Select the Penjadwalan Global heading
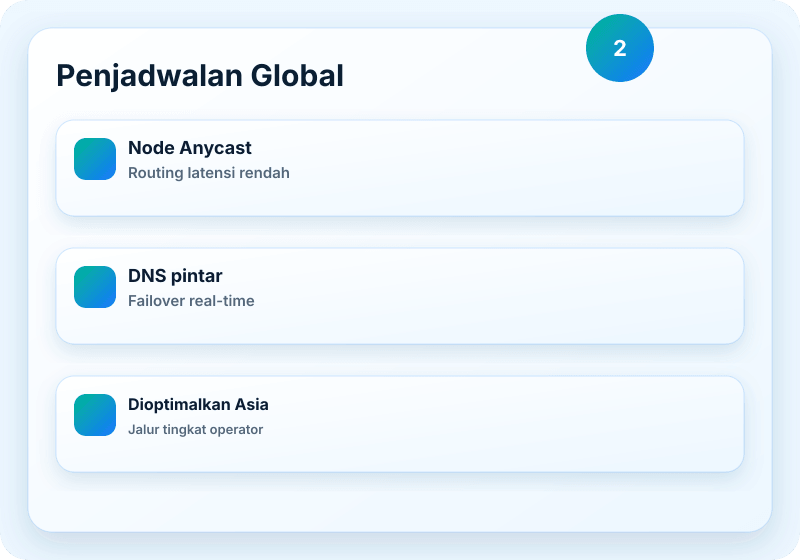The height and width of the screenshot is (560, 800). click(200, 76)
